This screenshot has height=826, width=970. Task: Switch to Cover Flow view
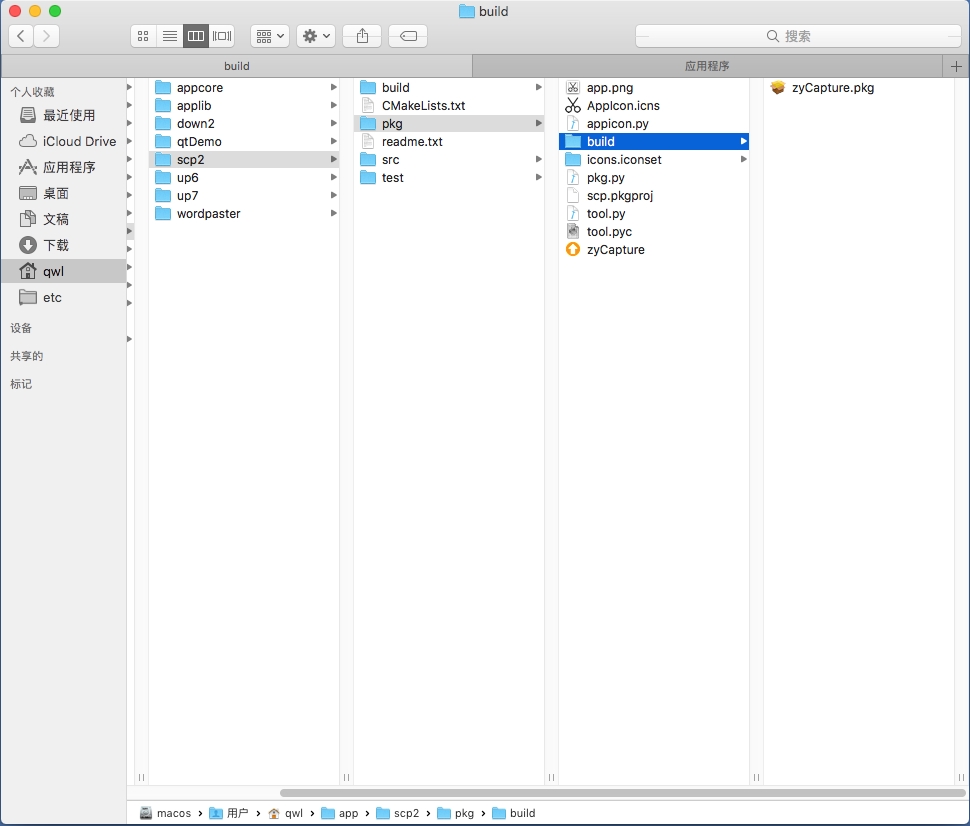pyautogui.click(x=222, y=36)
